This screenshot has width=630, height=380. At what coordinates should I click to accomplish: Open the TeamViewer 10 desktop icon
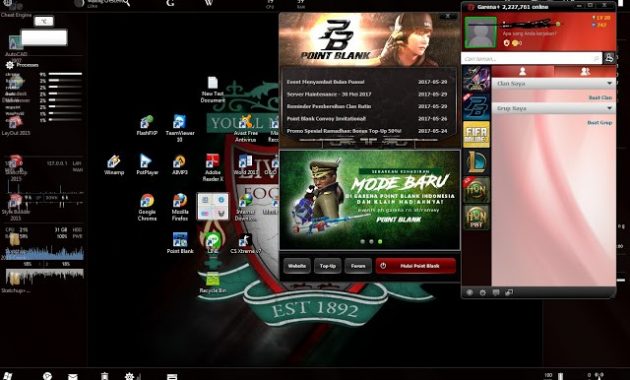180,127
